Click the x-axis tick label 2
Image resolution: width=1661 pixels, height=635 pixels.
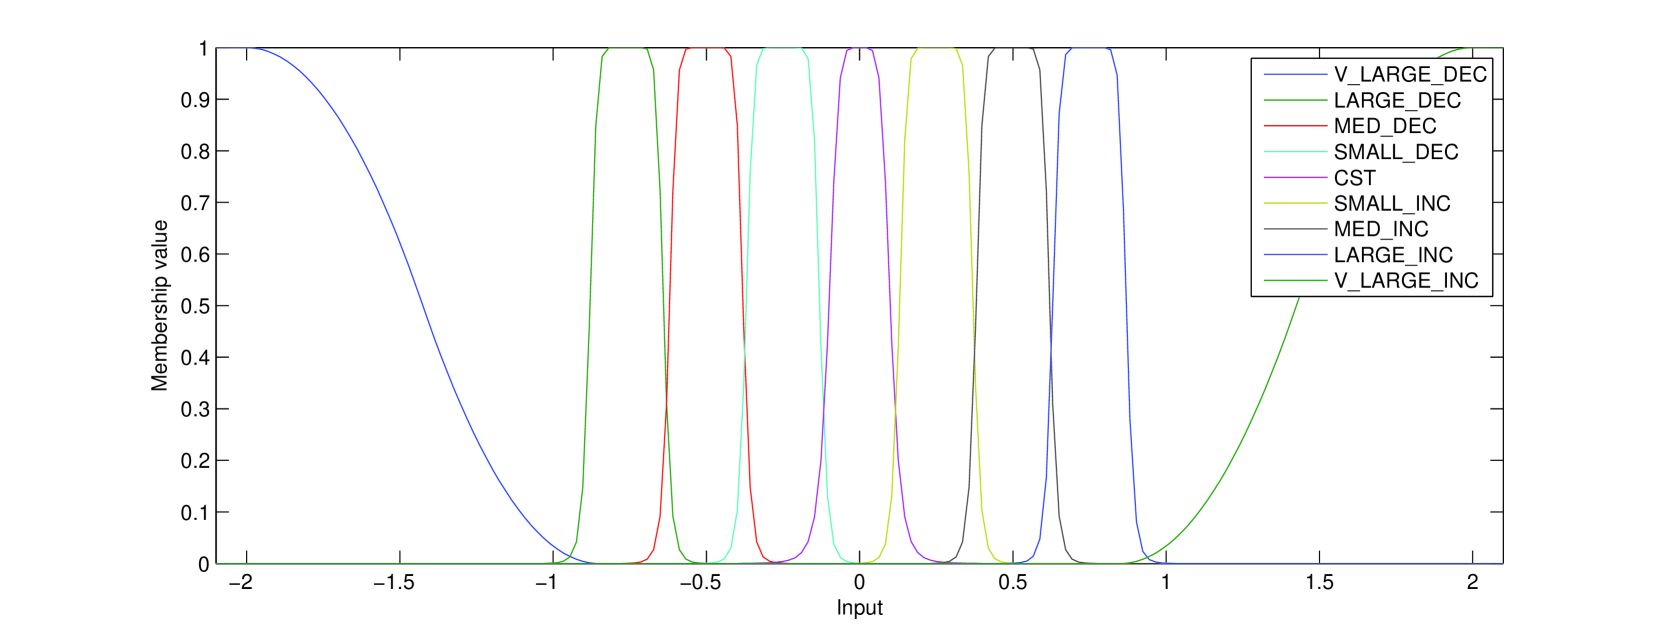[x=1472, y=583]
